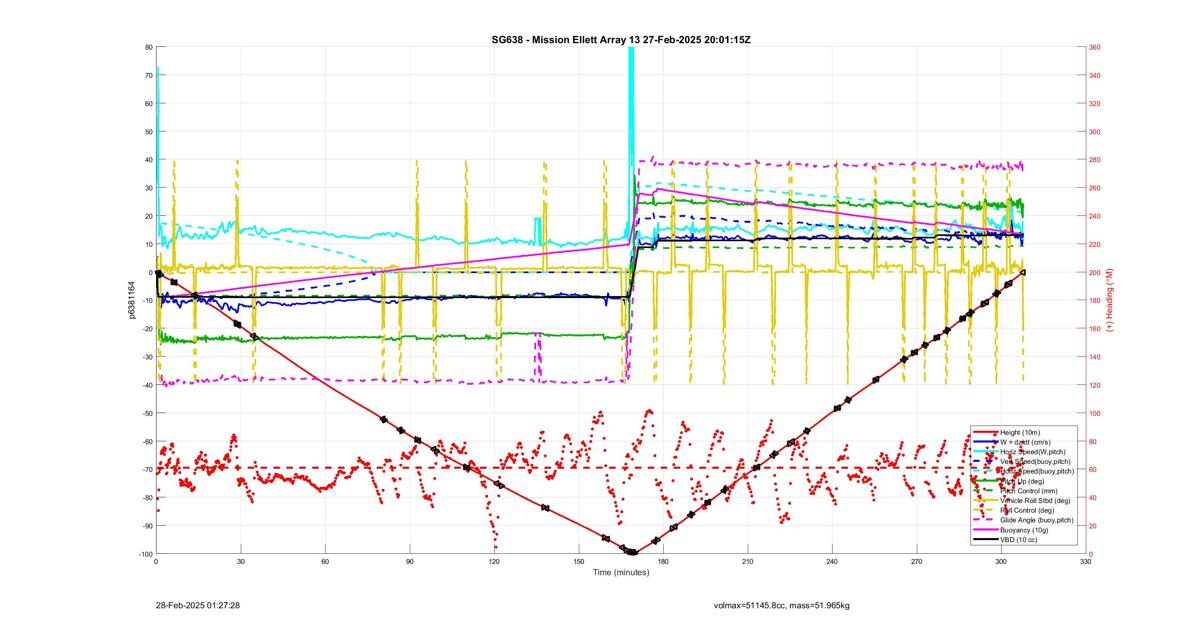The width and height of the screenshot is (1200, 622).
Task: Click the left y-axis tick label -100
Action: pos(144,554)
